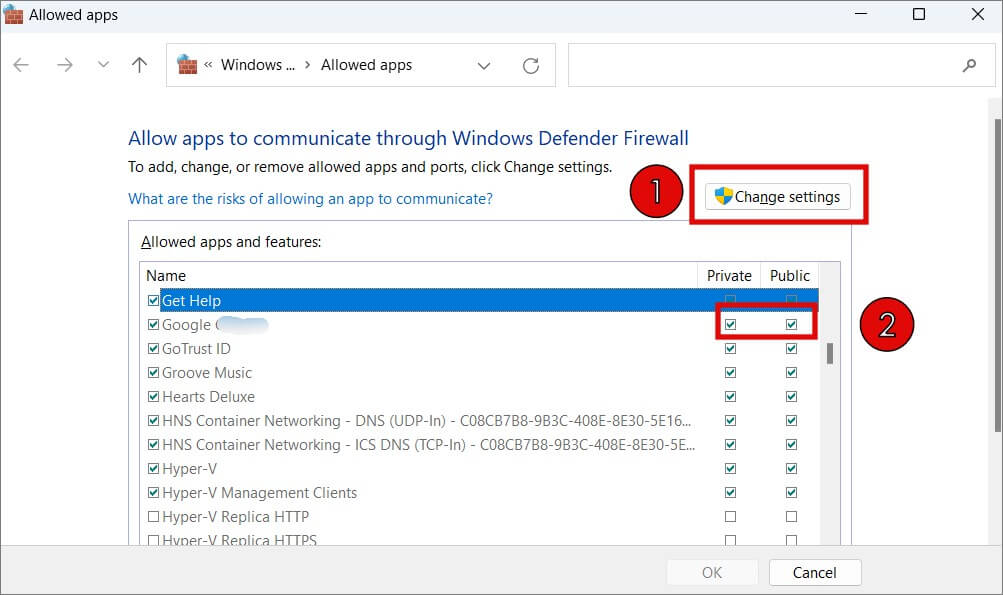Maximize the Allowed apps window
The width and height of the screenshot is (1003, 595).
pos(919,14)
